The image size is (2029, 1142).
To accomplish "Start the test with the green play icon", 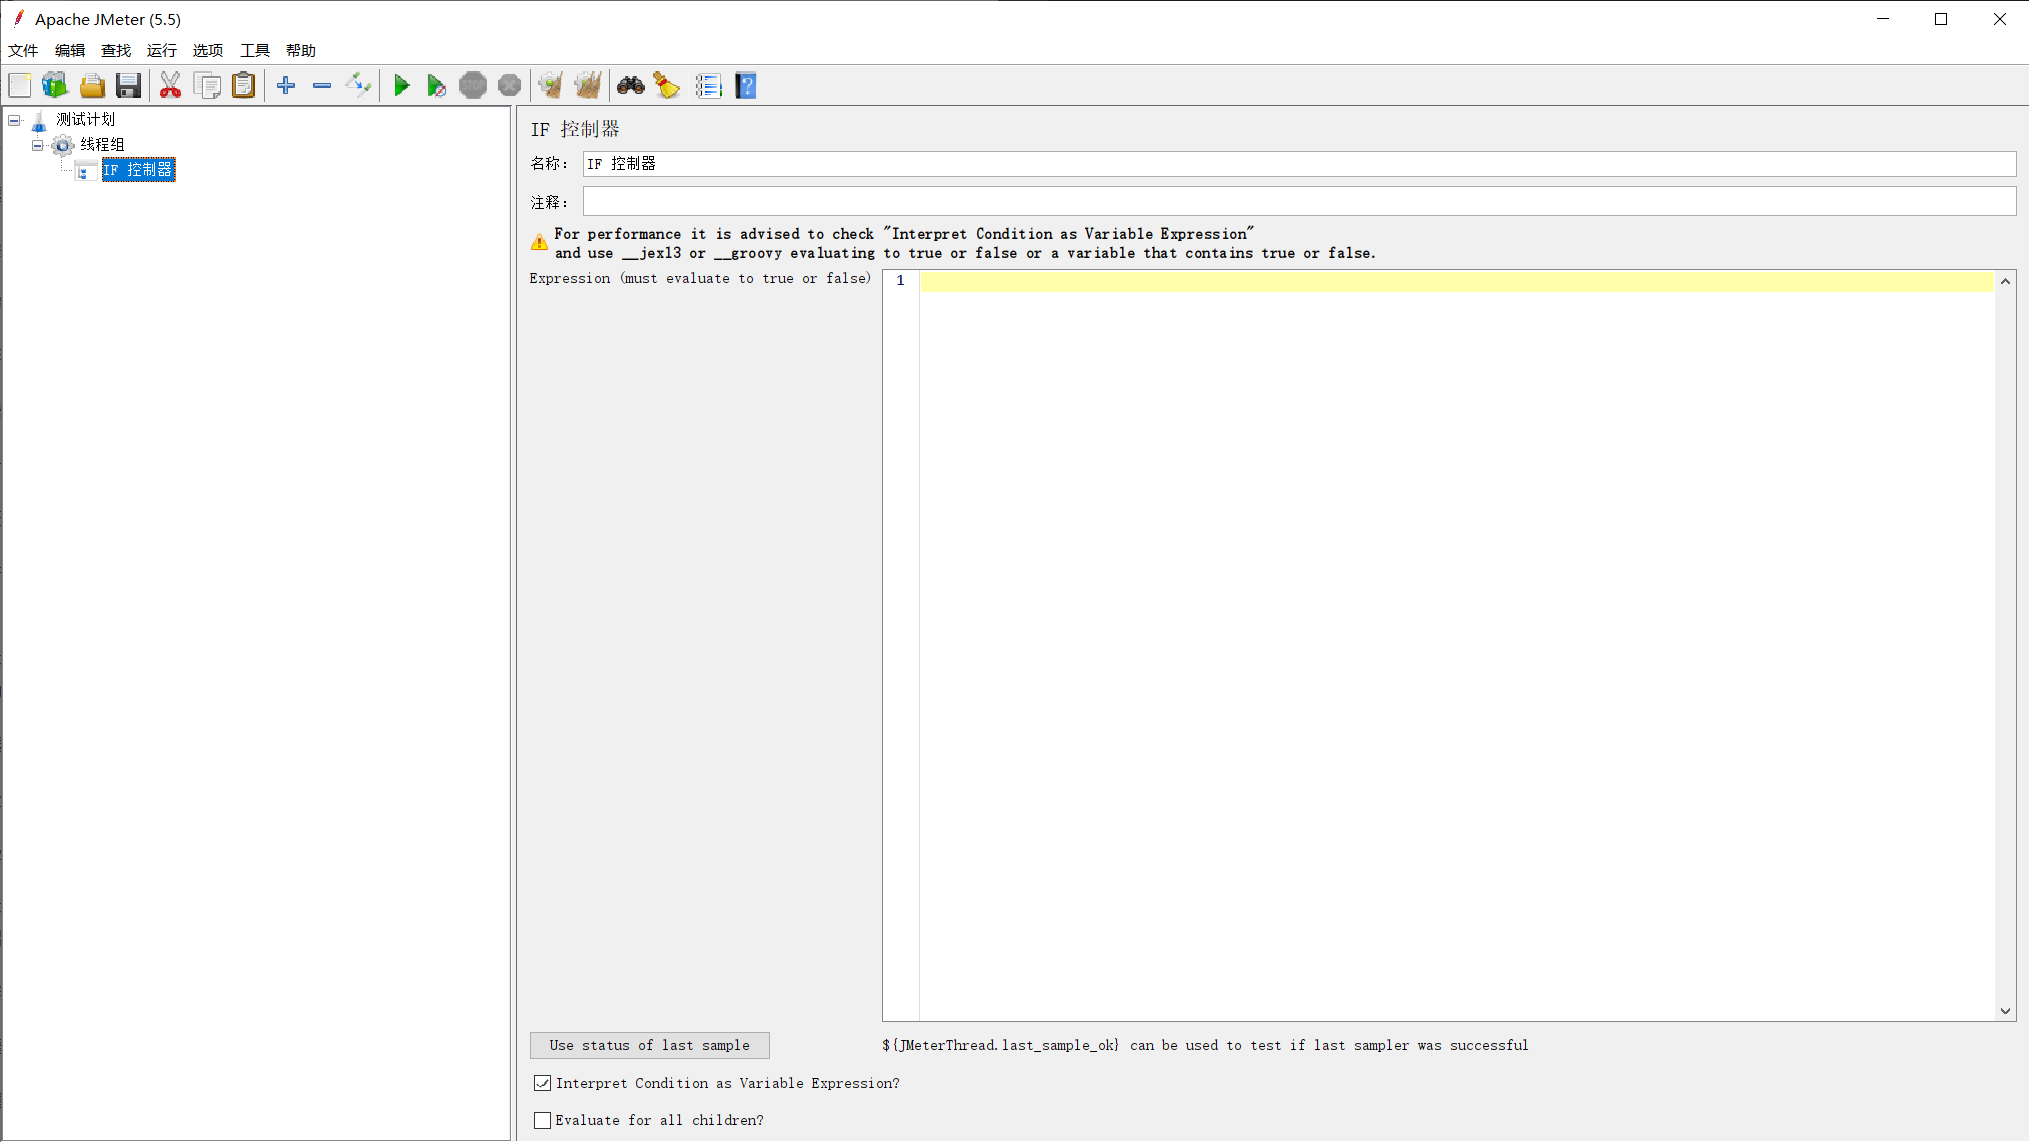I will [401, 86].
